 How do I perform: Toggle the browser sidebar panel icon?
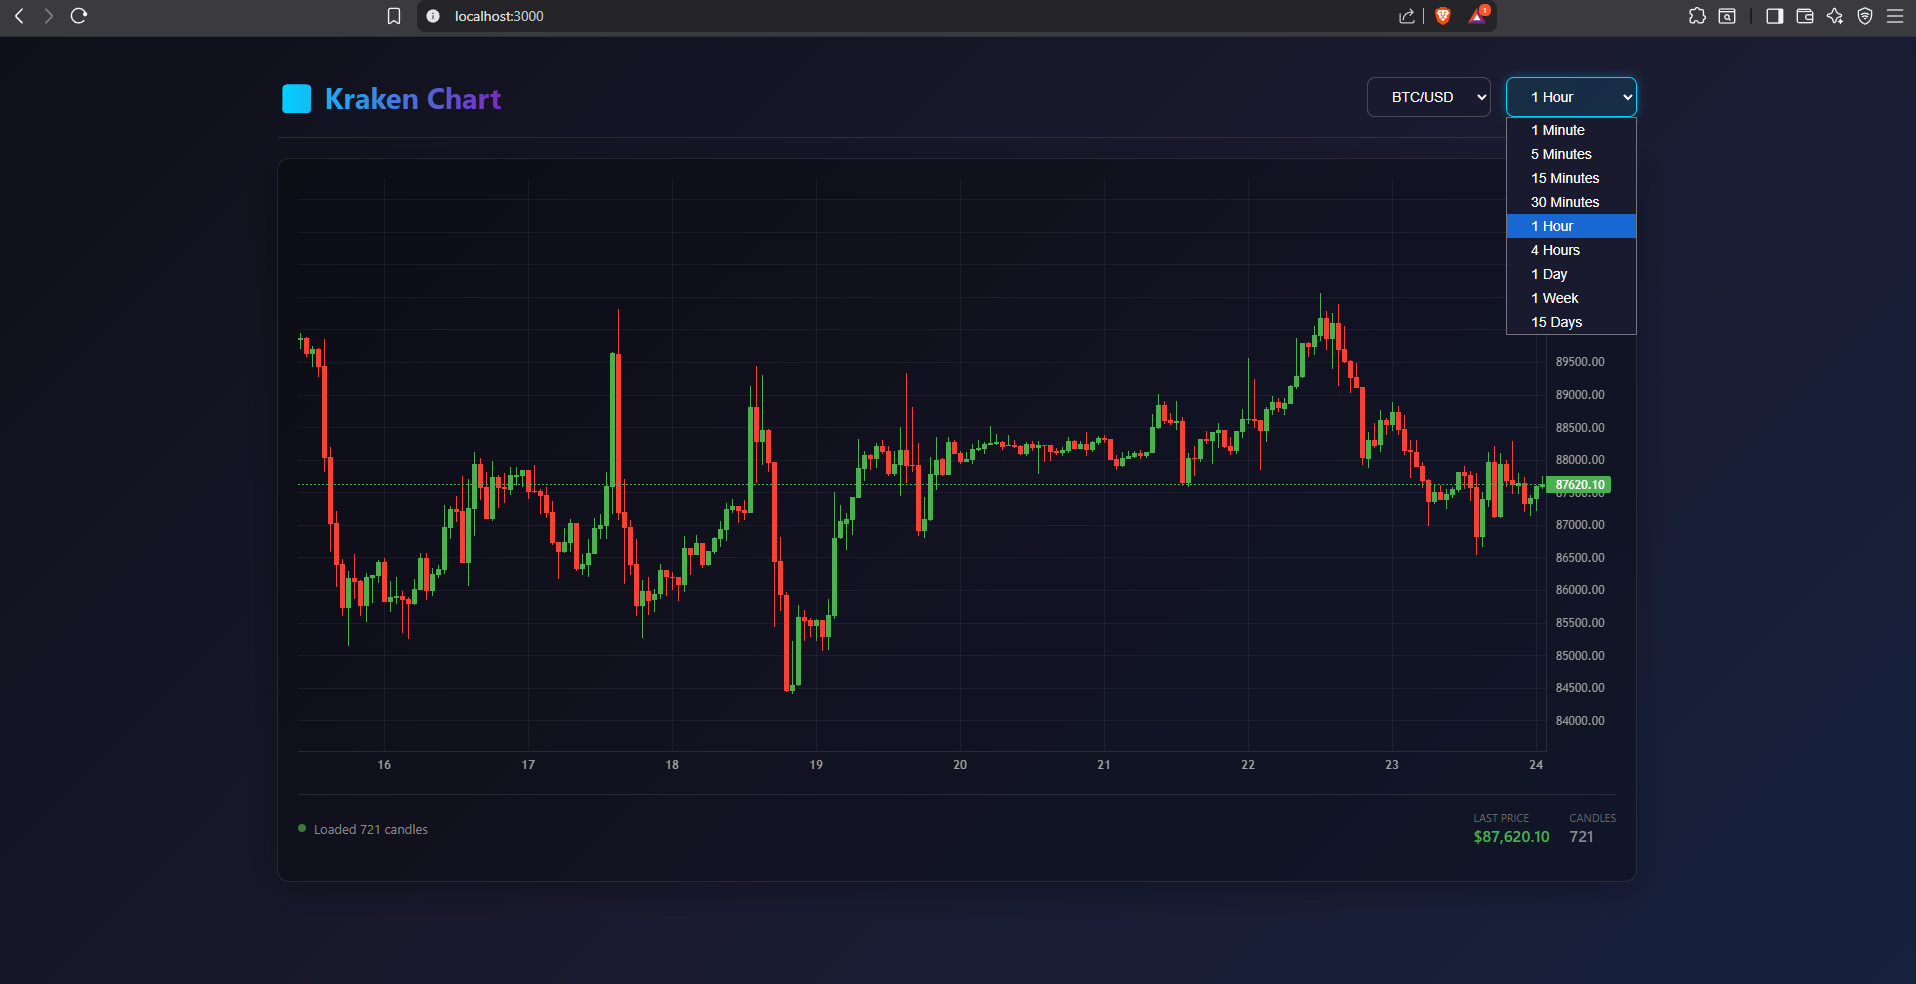pos(1775,16)
